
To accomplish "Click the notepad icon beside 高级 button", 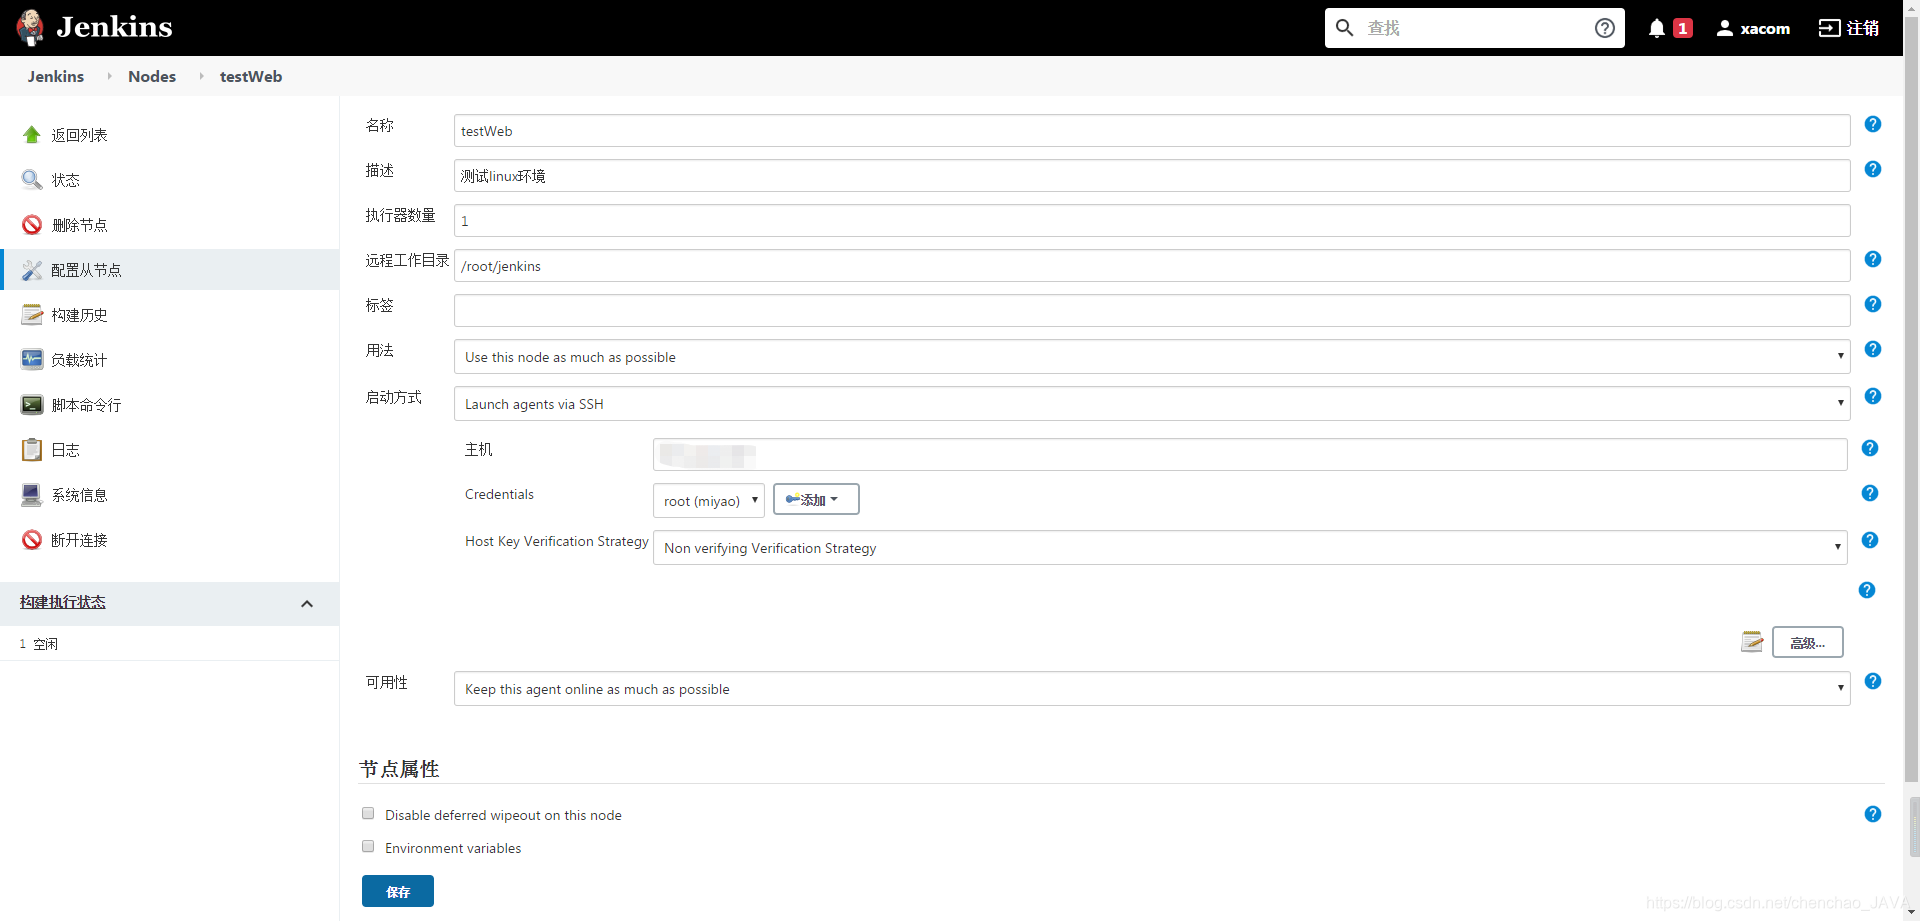I will pos(1752,642).
